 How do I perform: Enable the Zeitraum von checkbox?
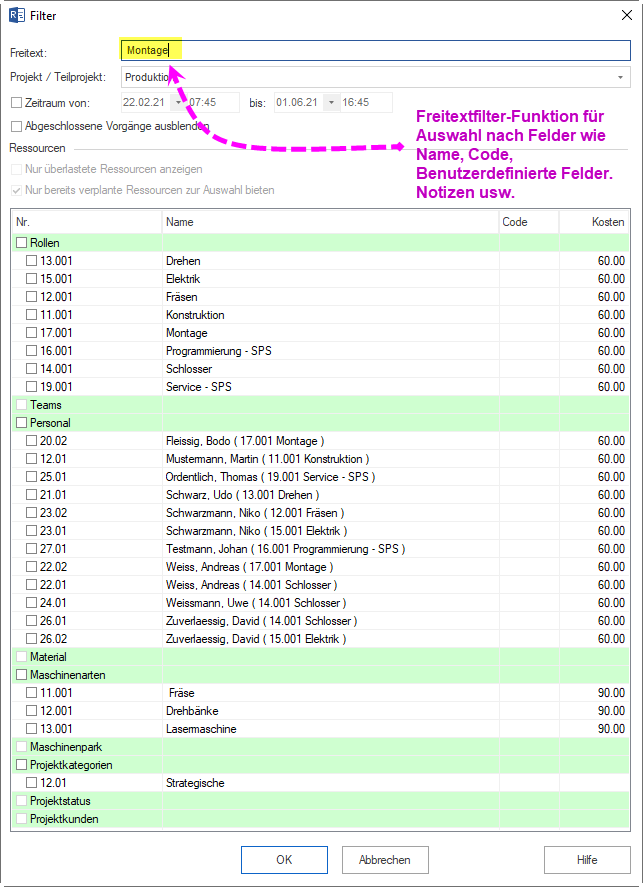16,103
